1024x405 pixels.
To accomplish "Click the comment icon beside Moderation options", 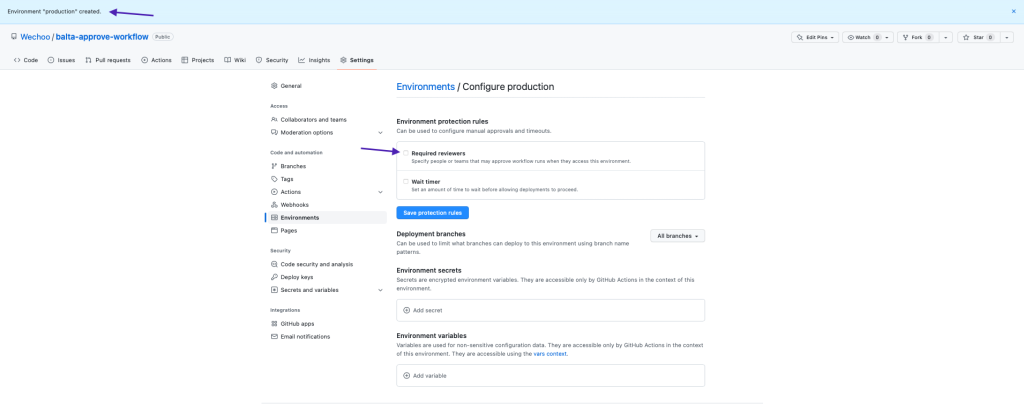I will pyautogui.click(x=274, y=133).
